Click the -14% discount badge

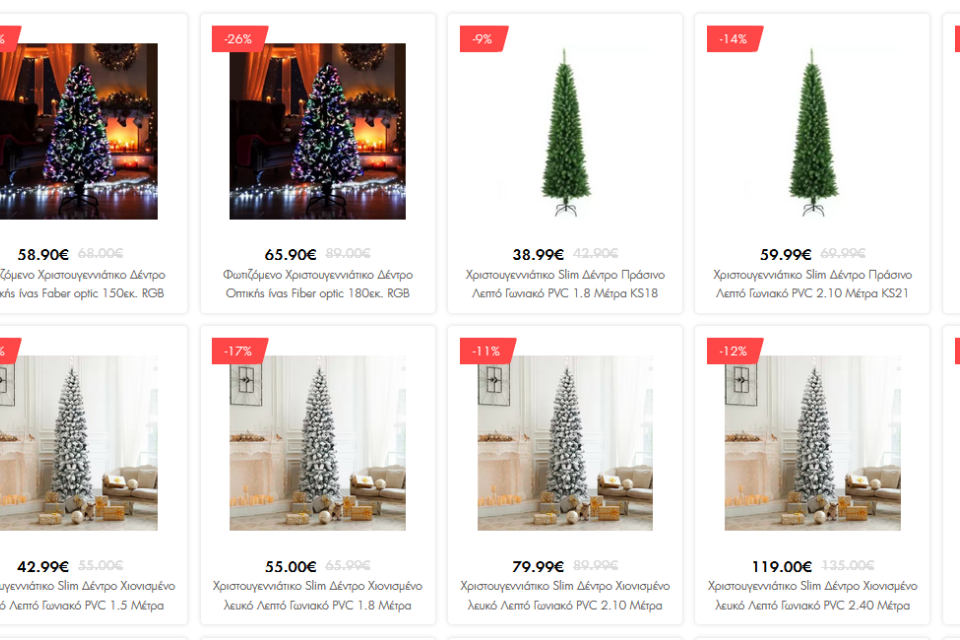click(x=734, y=39)
